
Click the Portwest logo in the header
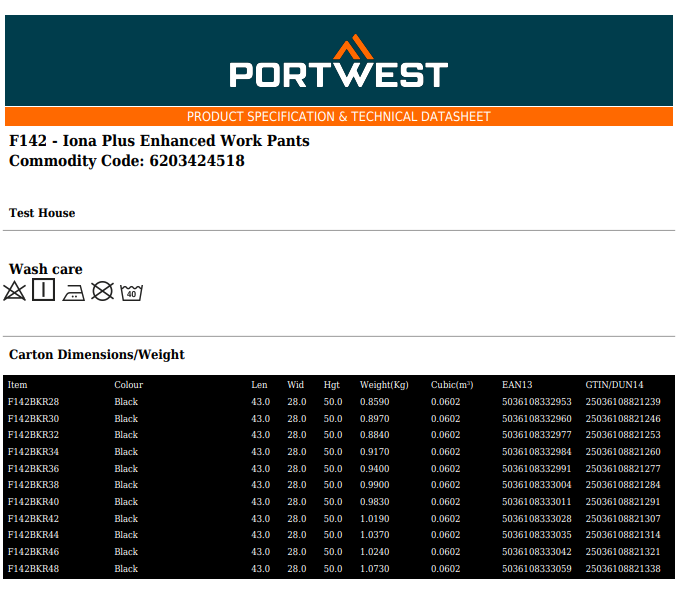point(338,73)
